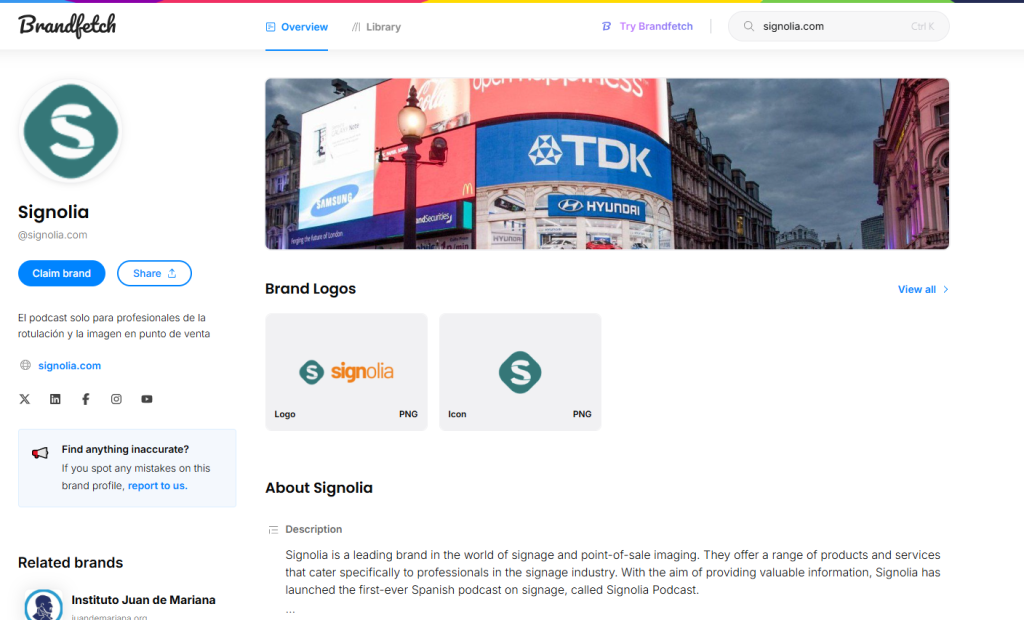Click the round Signolia avatar icon
This screenshot has width=1024, height=620.
click(71, 131)
